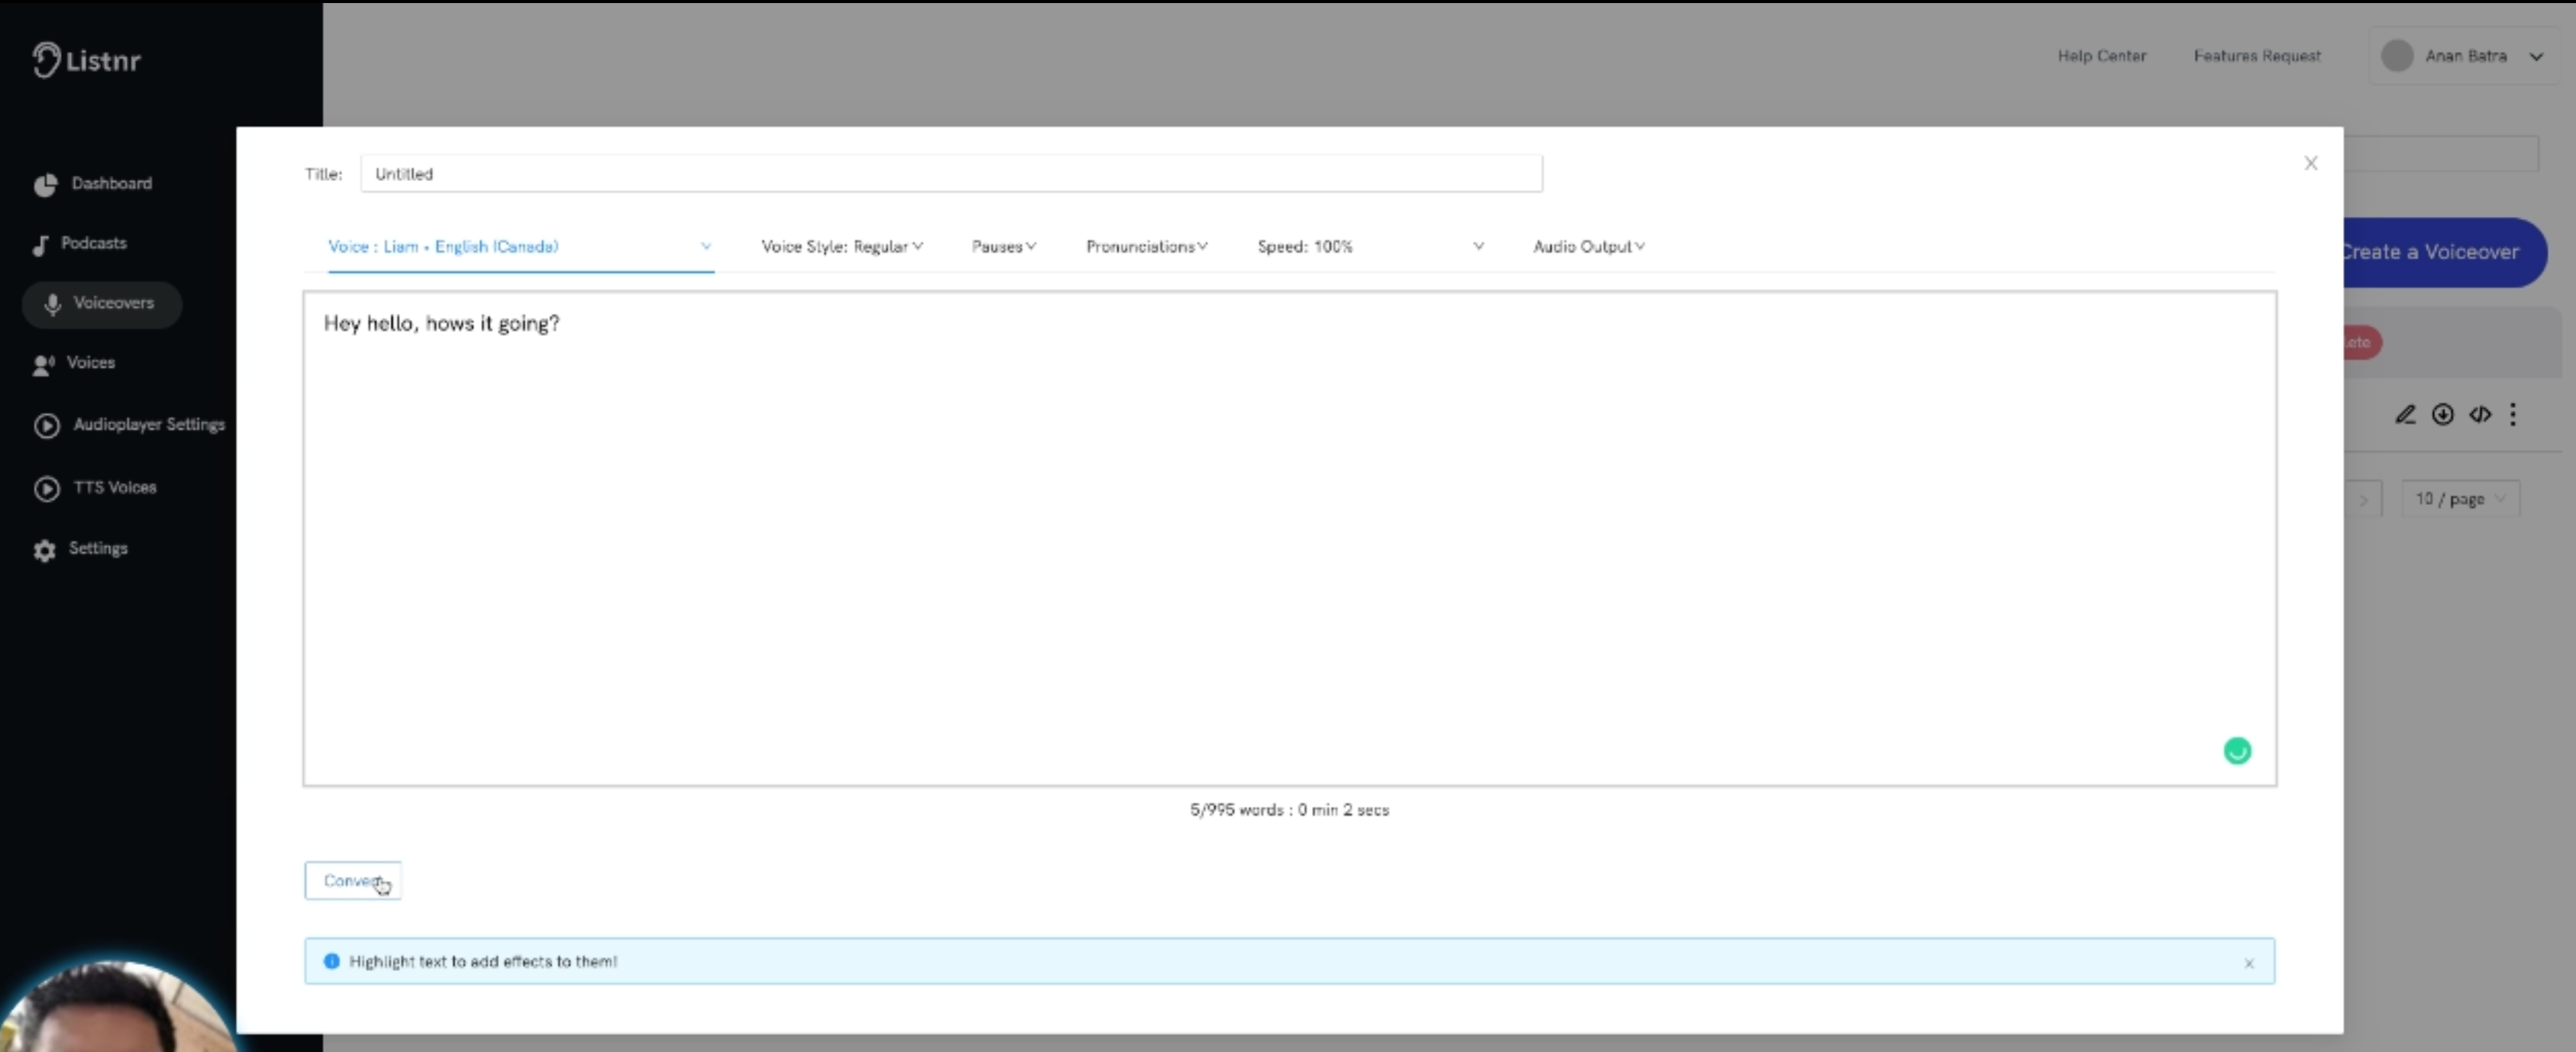
Task: Click the user avatar circle
Action: pyautogui.click(x=2396, y=56)
